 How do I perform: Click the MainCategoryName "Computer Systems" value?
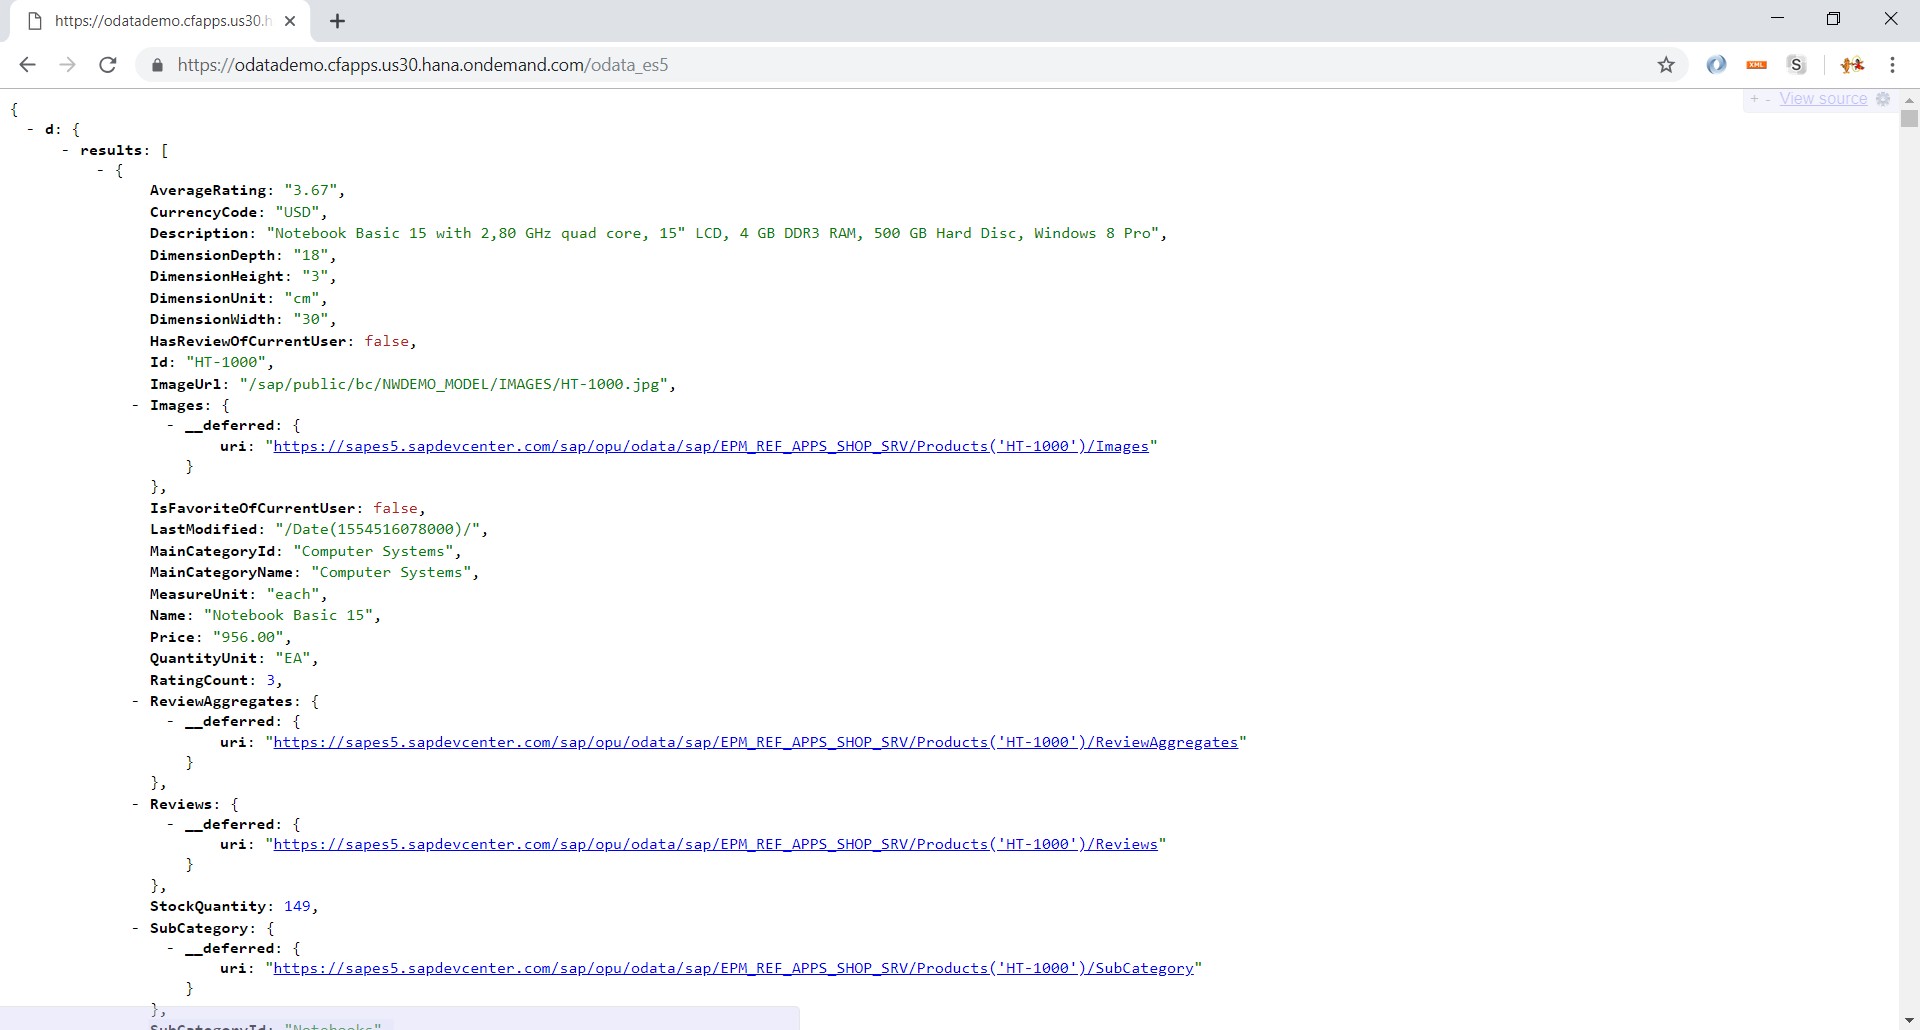(391, 572)
